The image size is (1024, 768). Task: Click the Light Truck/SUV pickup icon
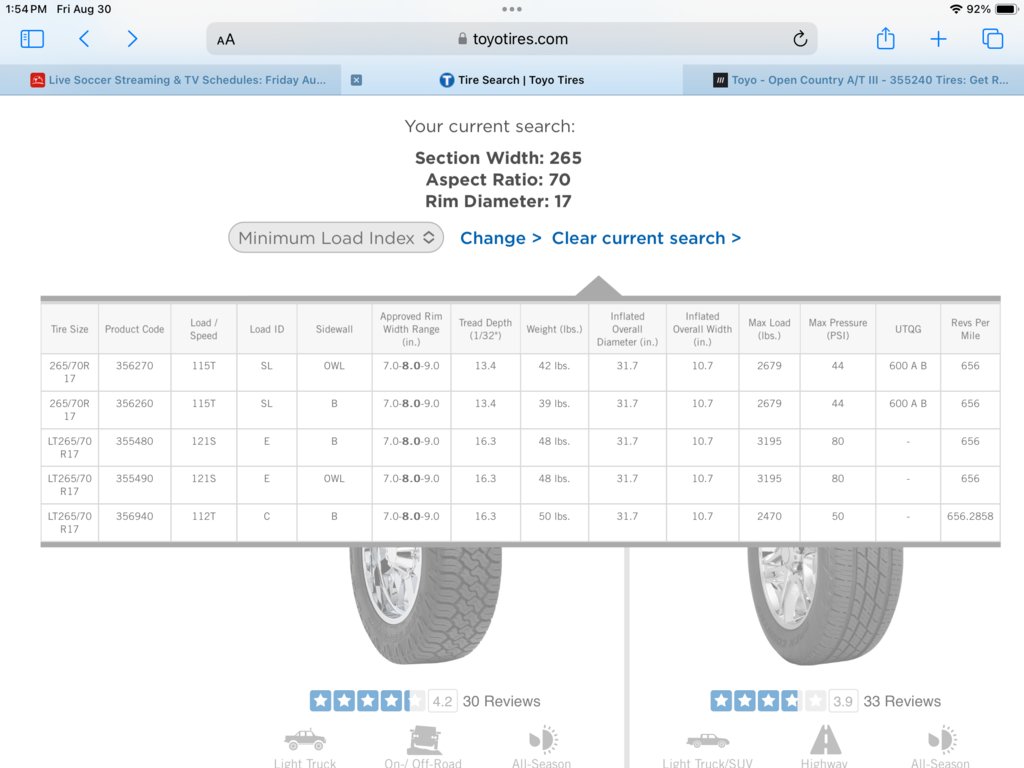[x=707, y=741]
